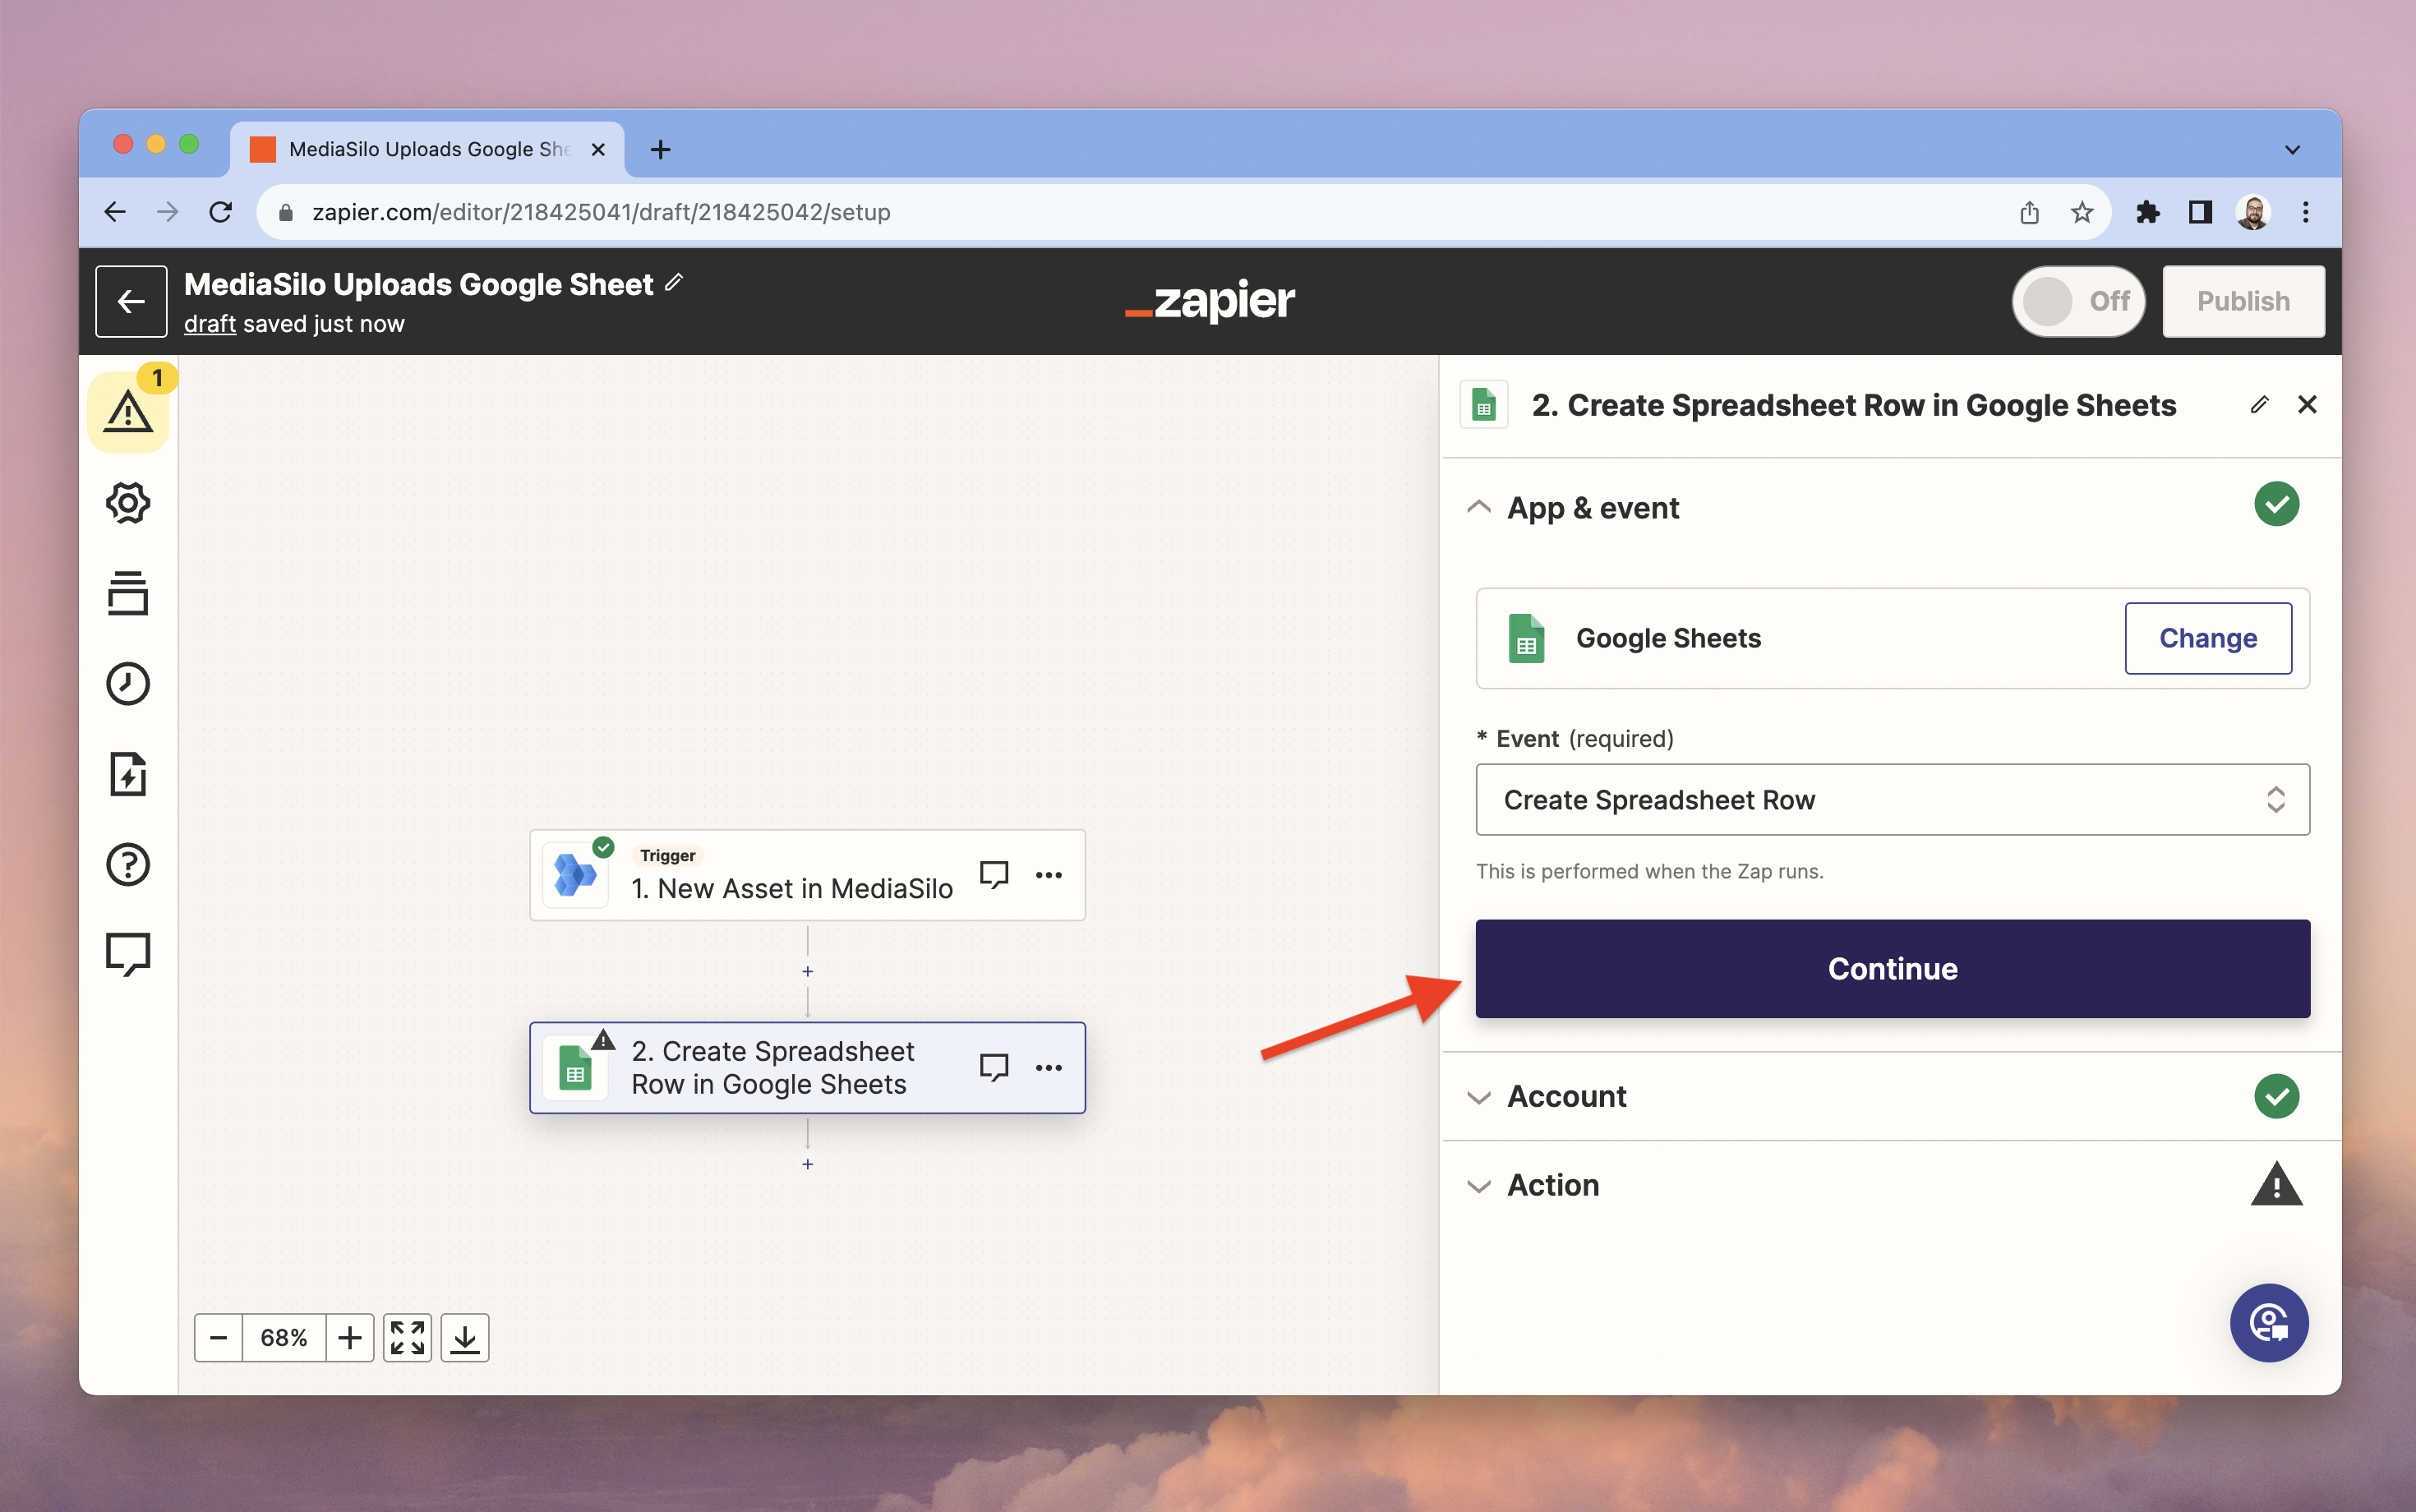Screen dimensions: 2416x1512
Task: Open Zap details lightning file icon
Action: click(128, 774)
